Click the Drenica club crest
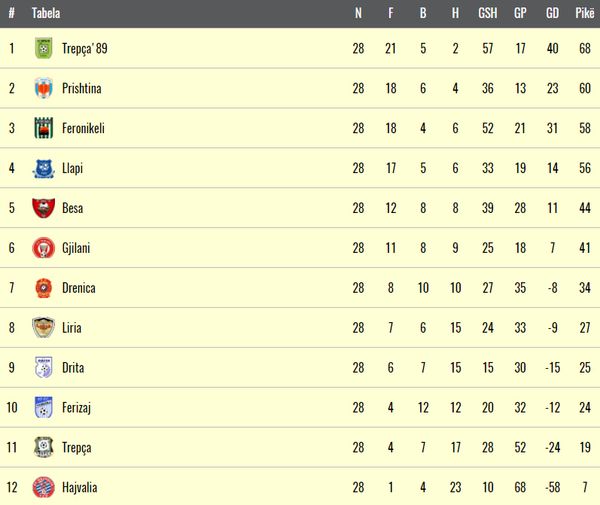Screen dimensions: 600x505 tap(44, 288)
